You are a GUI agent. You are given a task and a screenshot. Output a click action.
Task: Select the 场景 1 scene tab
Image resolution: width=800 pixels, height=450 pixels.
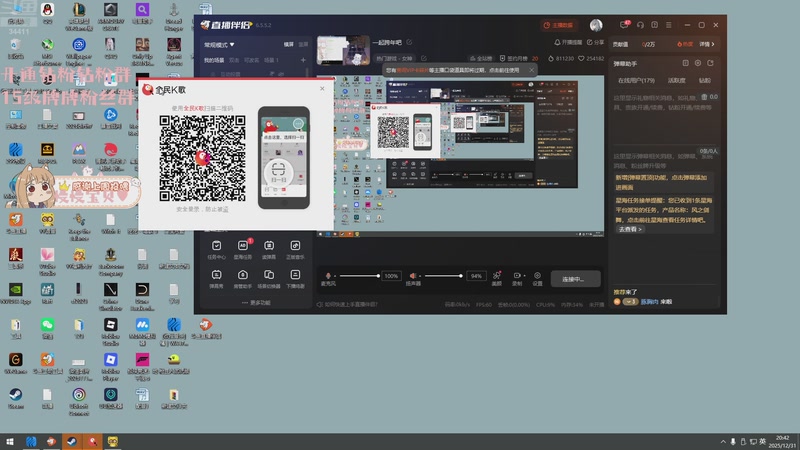tap(271, 60)
